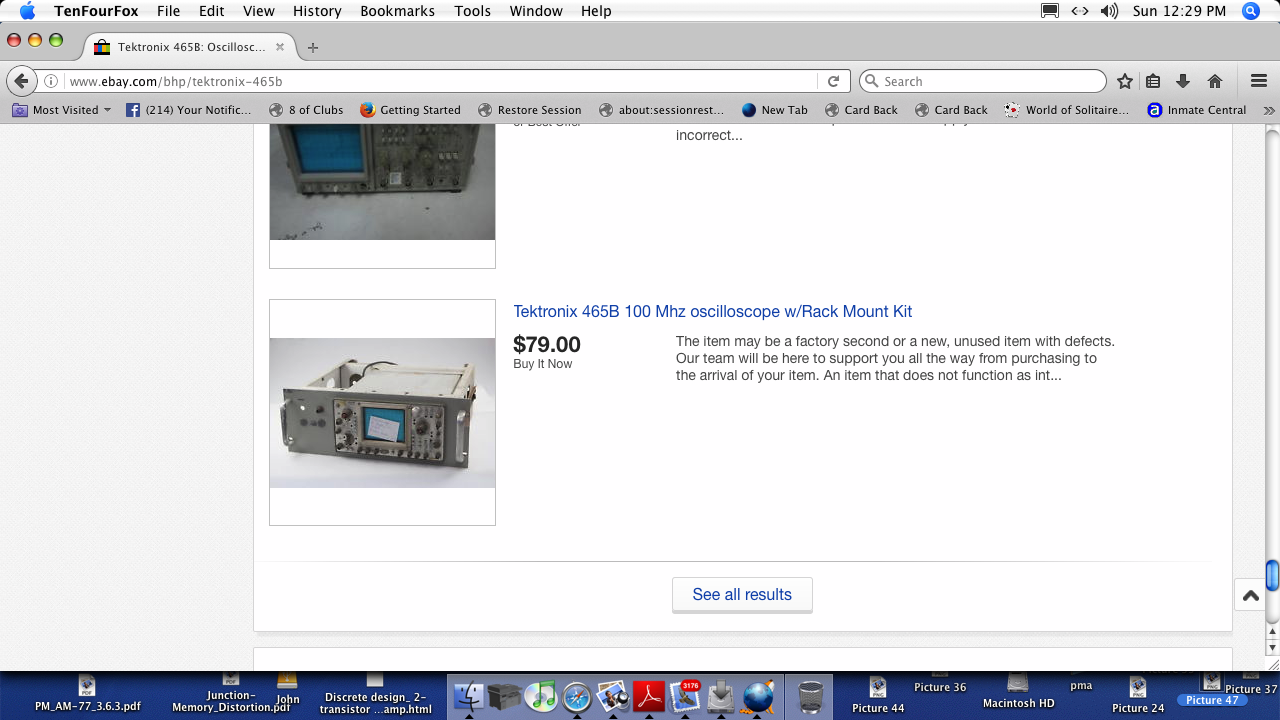The width and height of the screenshot is (1280, 720).
Task: Show site information for ebay.com
Action: coord(51,81)
